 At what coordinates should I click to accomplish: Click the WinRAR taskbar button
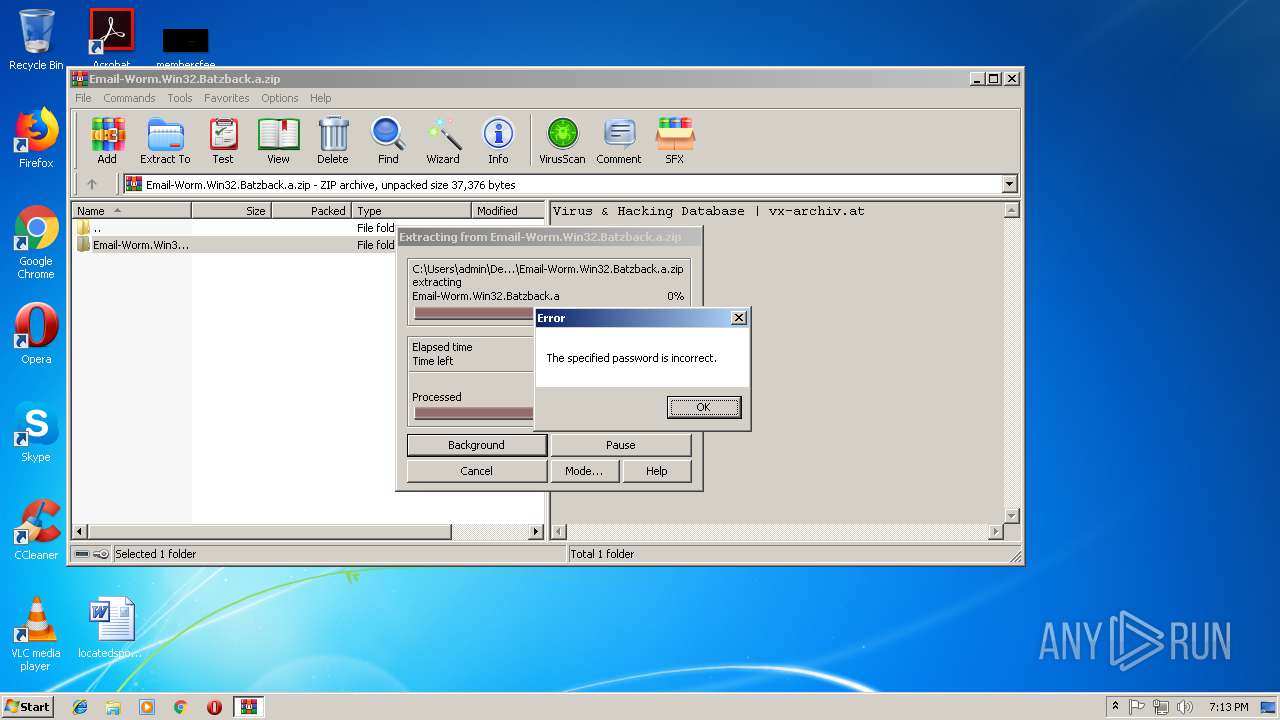[x=248, y=707]
